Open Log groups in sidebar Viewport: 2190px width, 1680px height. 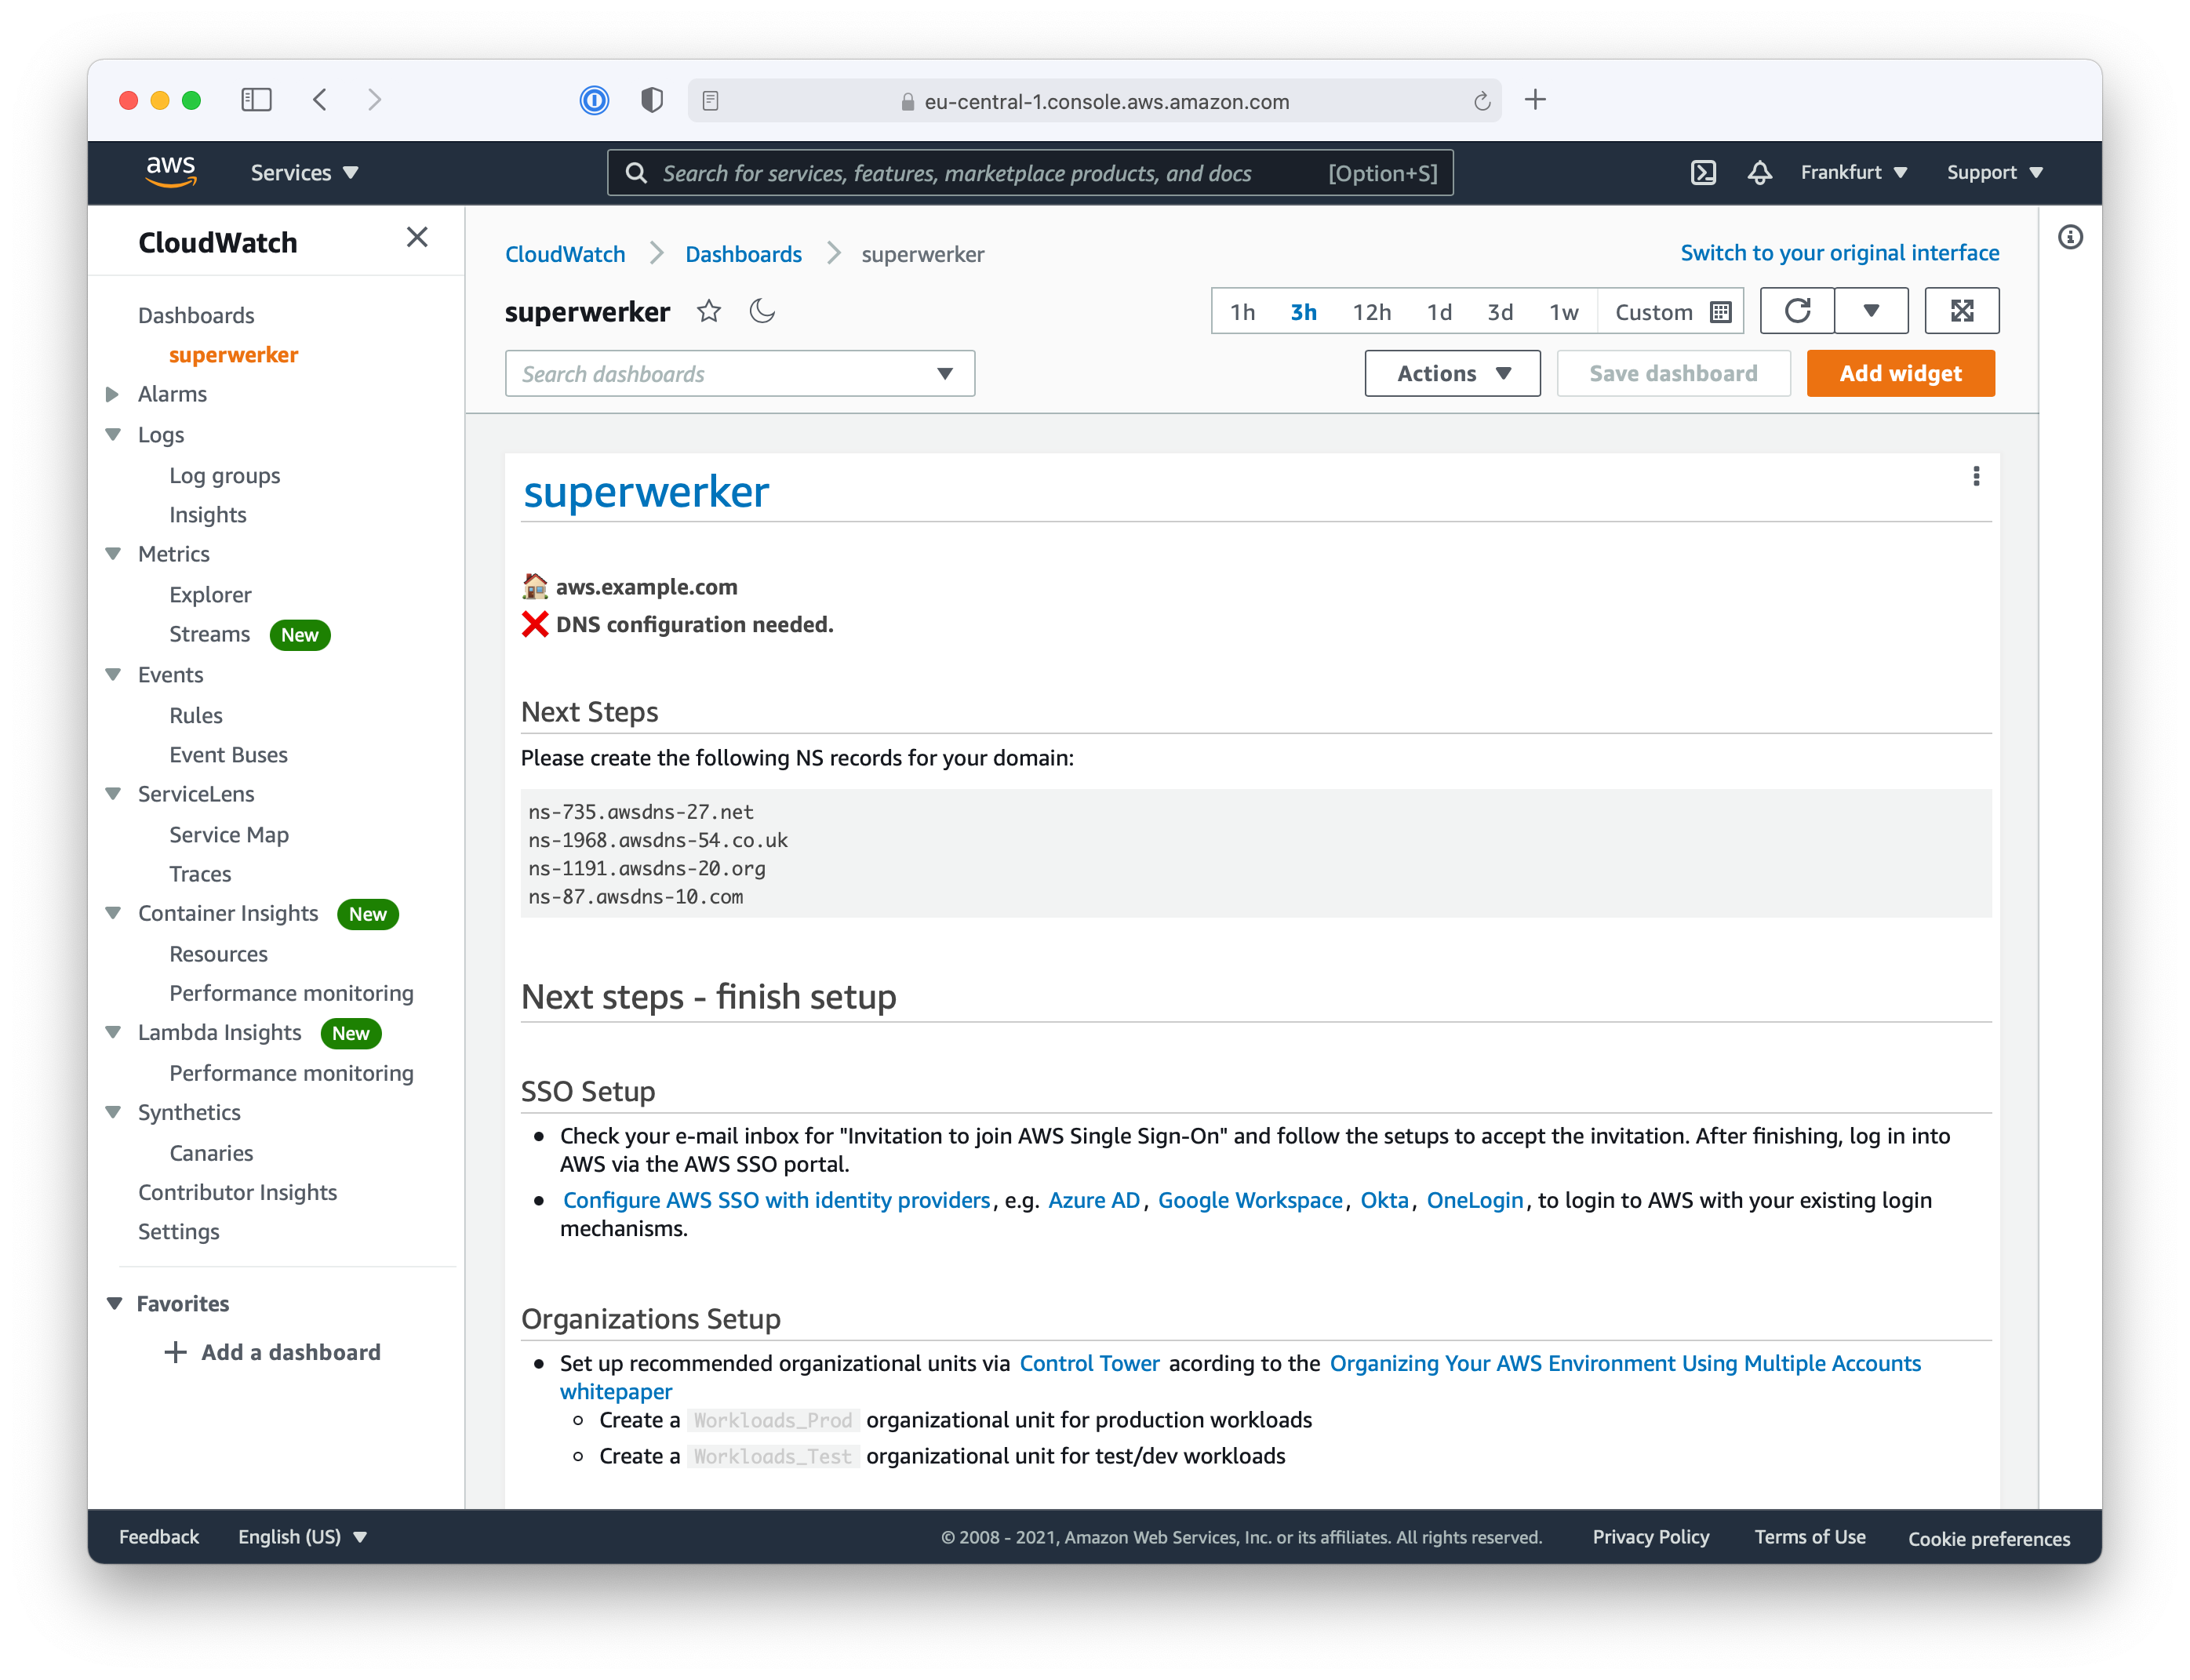pyautogui.click(x=224, y=475)
